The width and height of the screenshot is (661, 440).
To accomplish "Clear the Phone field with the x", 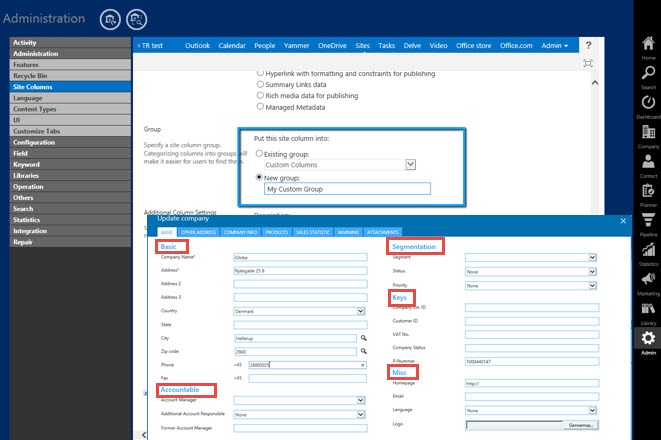I will pos(363,365).
